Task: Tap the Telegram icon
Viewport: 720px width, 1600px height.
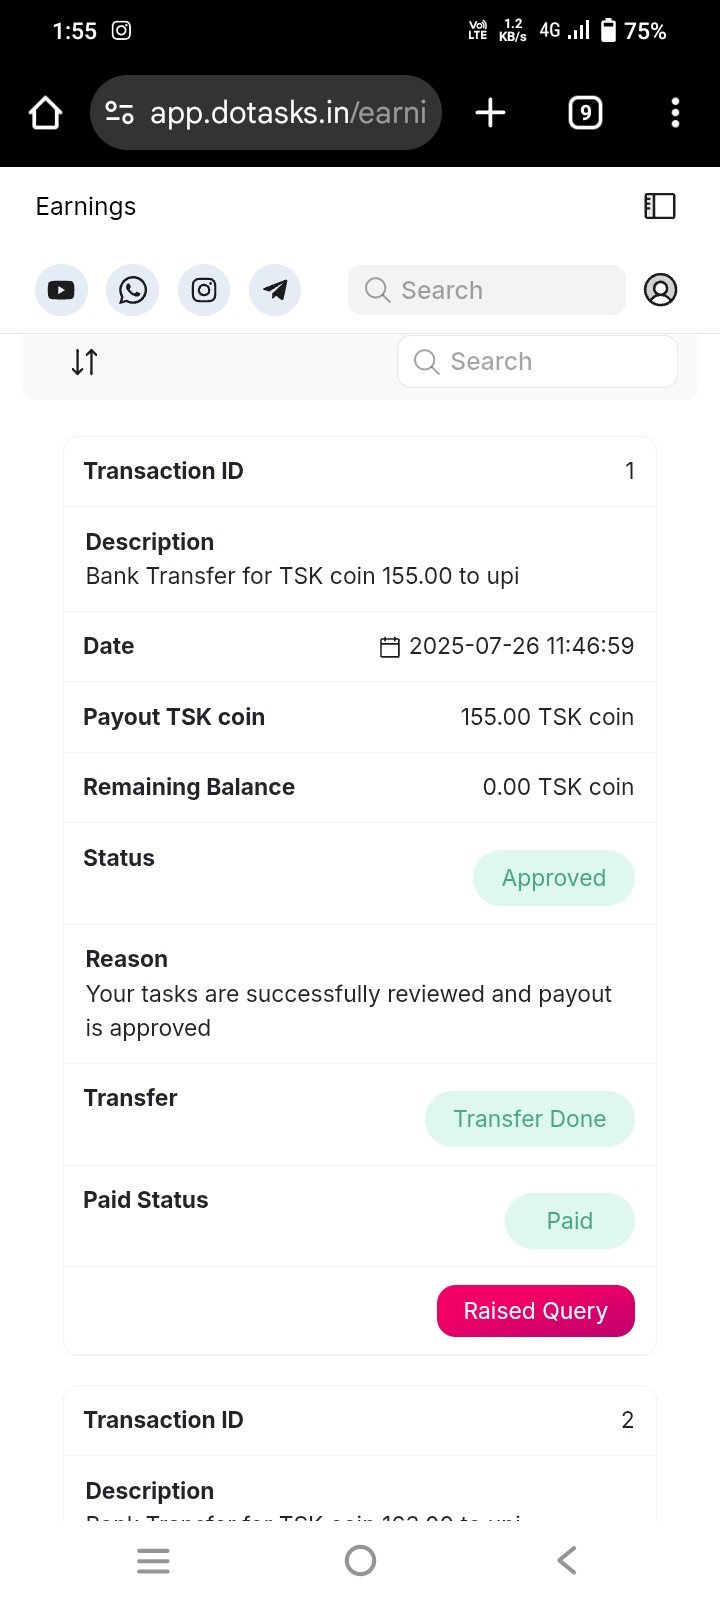Action: [x=275, y=290]
